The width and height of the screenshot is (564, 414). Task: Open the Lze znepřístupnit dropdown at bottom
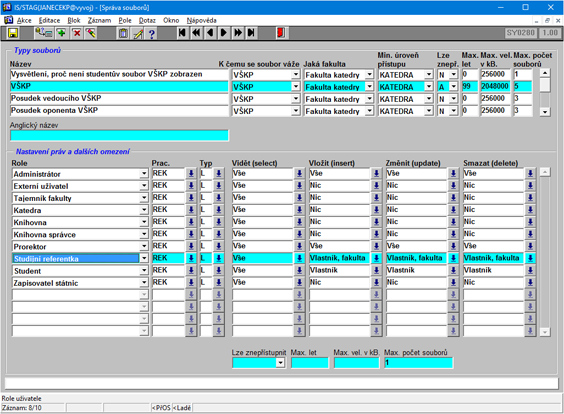coord(280,363)
